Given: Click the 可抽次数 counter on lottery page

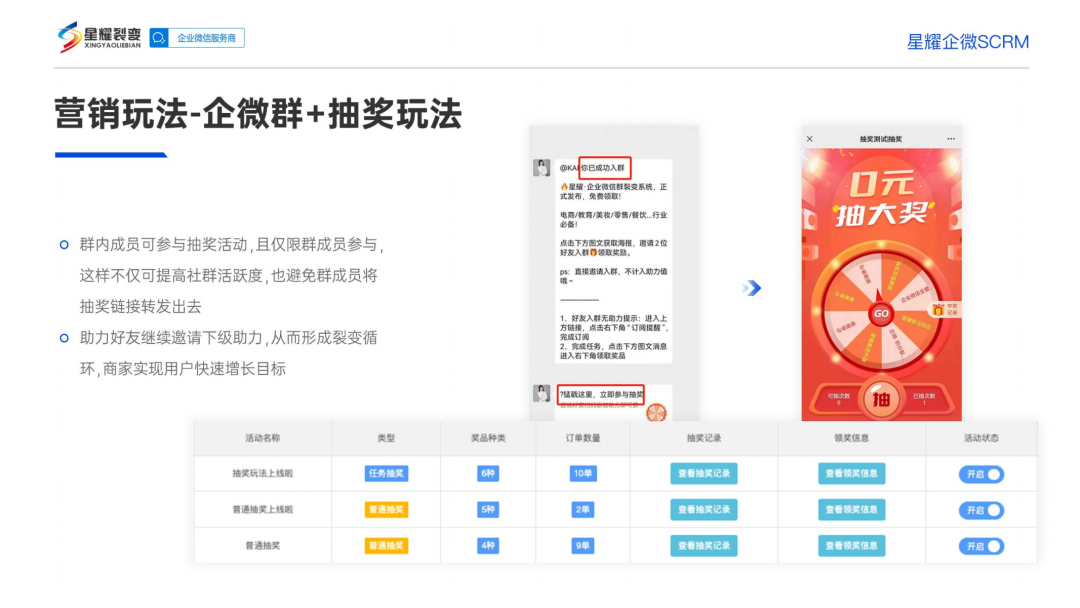Looking at the screenshot, I should coord(838,399).
